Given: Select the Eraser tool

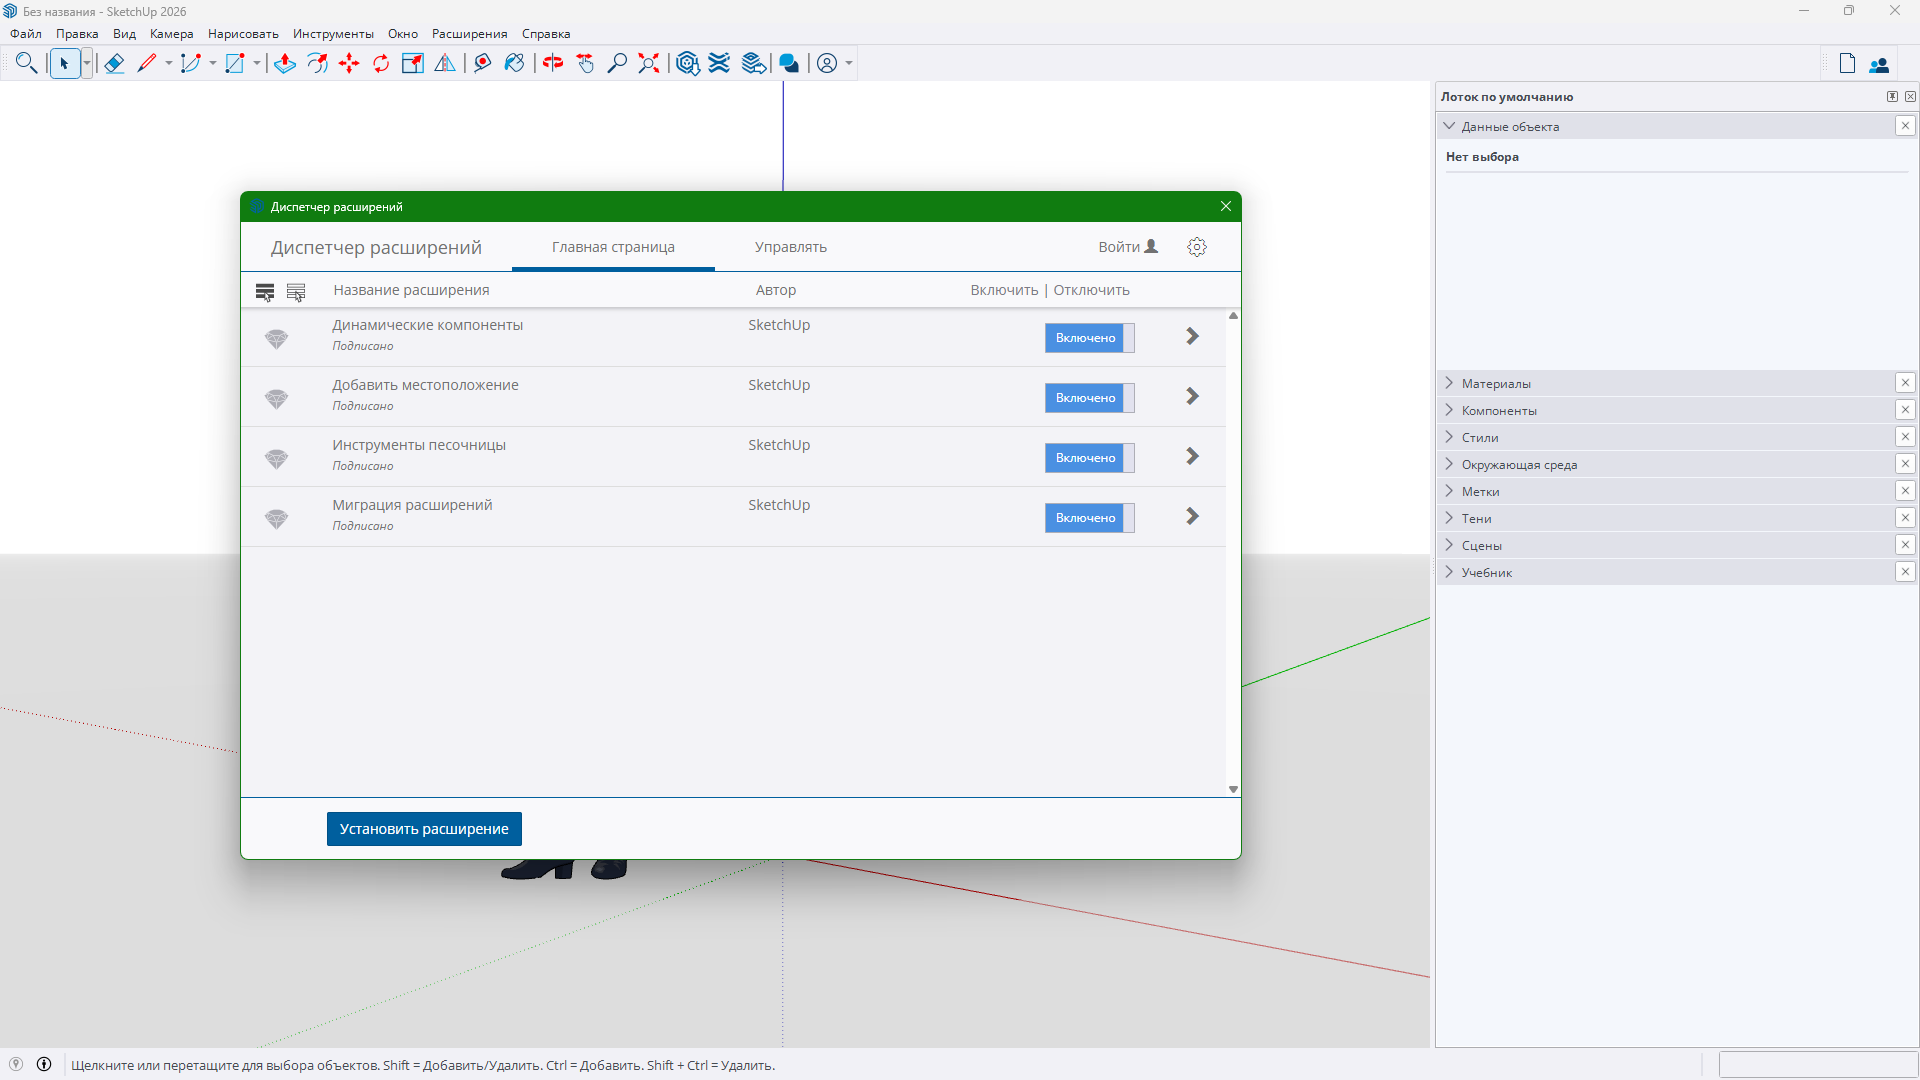Looking at the screenshot, I should pyautogui.click(x=114, y=64).
